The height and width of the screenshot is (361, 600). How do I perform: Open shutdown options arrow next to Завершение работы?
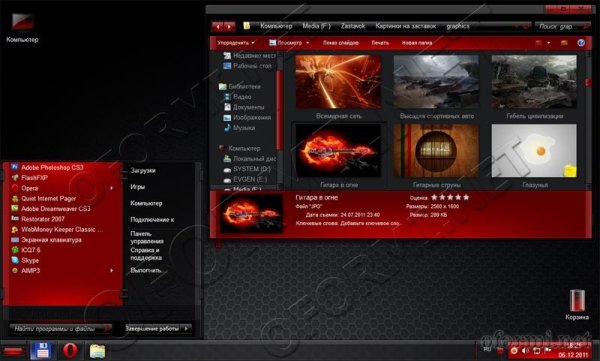pyautogui.click(x=186, y=328)
